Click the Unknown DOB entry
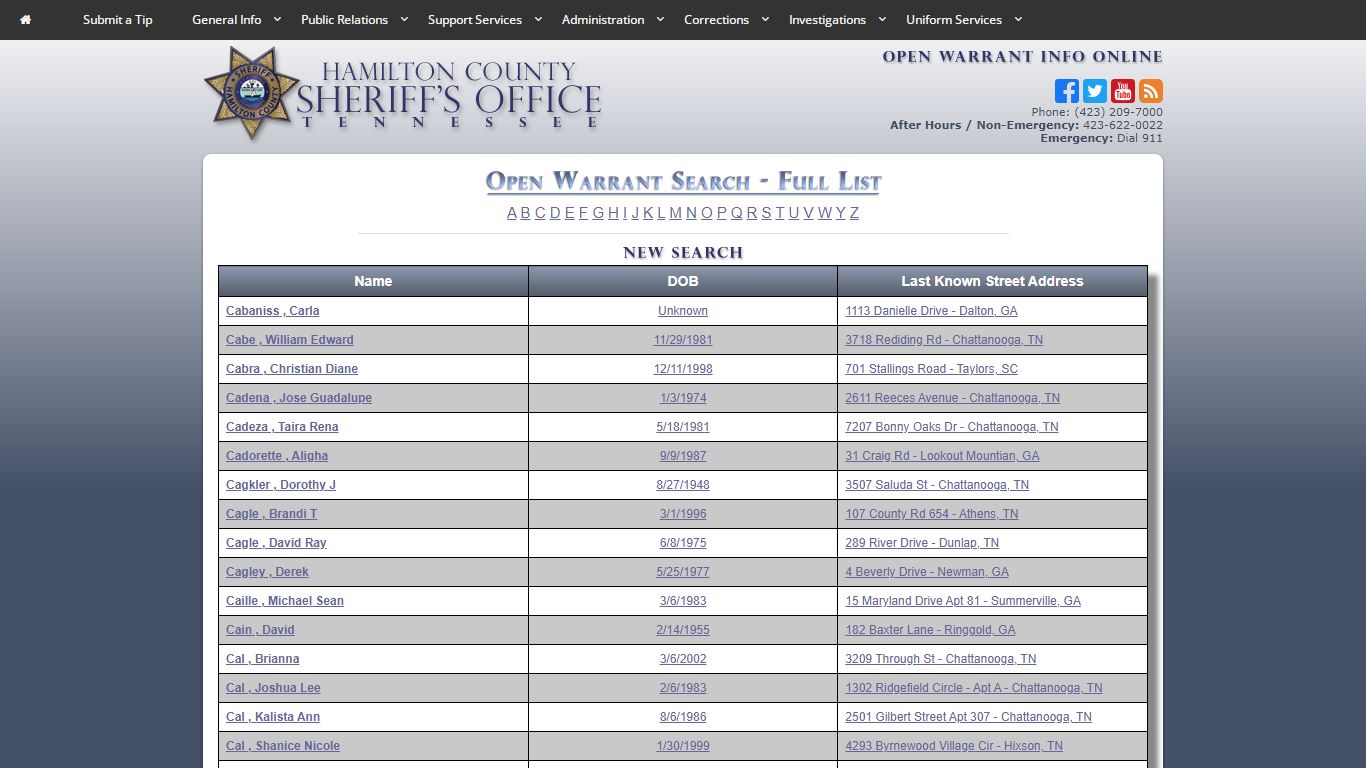 (x=683, y=311)
